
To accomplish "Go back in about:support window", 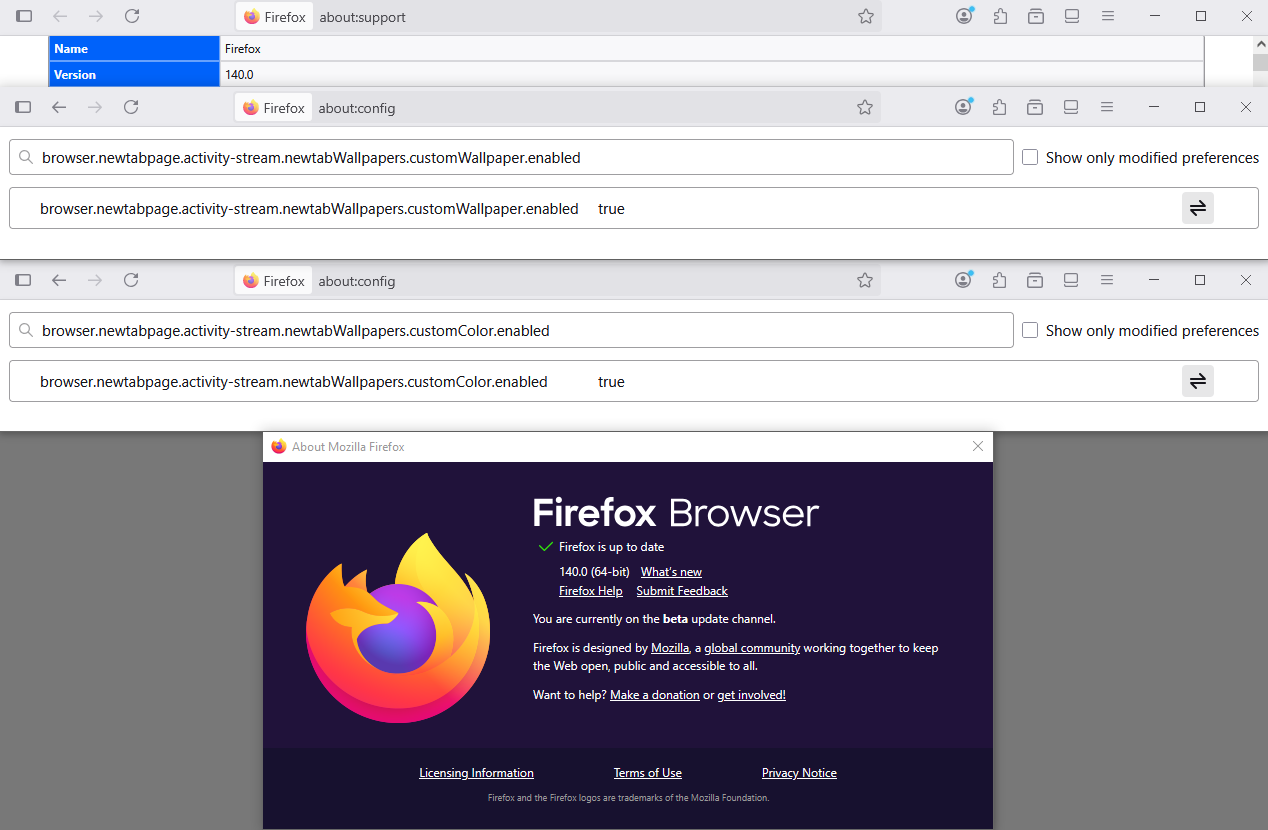I will (60, 16).
